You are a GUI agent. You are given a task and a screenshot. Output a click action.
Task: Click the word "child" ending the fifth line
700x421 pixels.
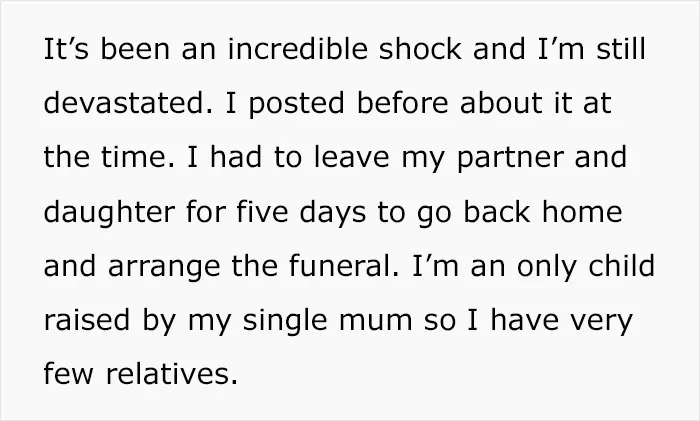tap(621, 265)
